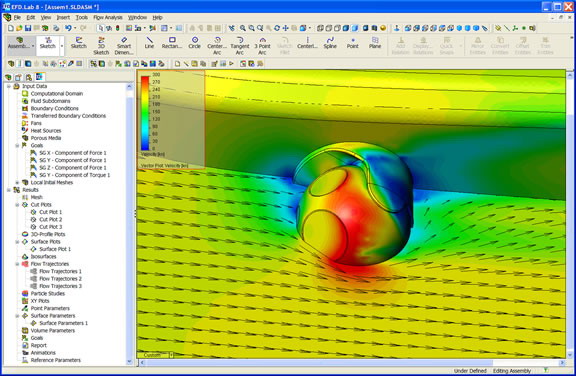The image size is (576, 376).
Task: Choose the Spline tool
Action: point(330,43)
